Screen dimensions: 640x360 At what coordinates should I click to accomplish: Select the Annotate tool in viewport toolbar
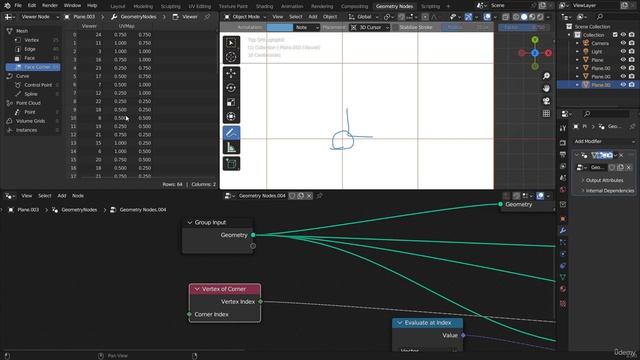[231, 133]
